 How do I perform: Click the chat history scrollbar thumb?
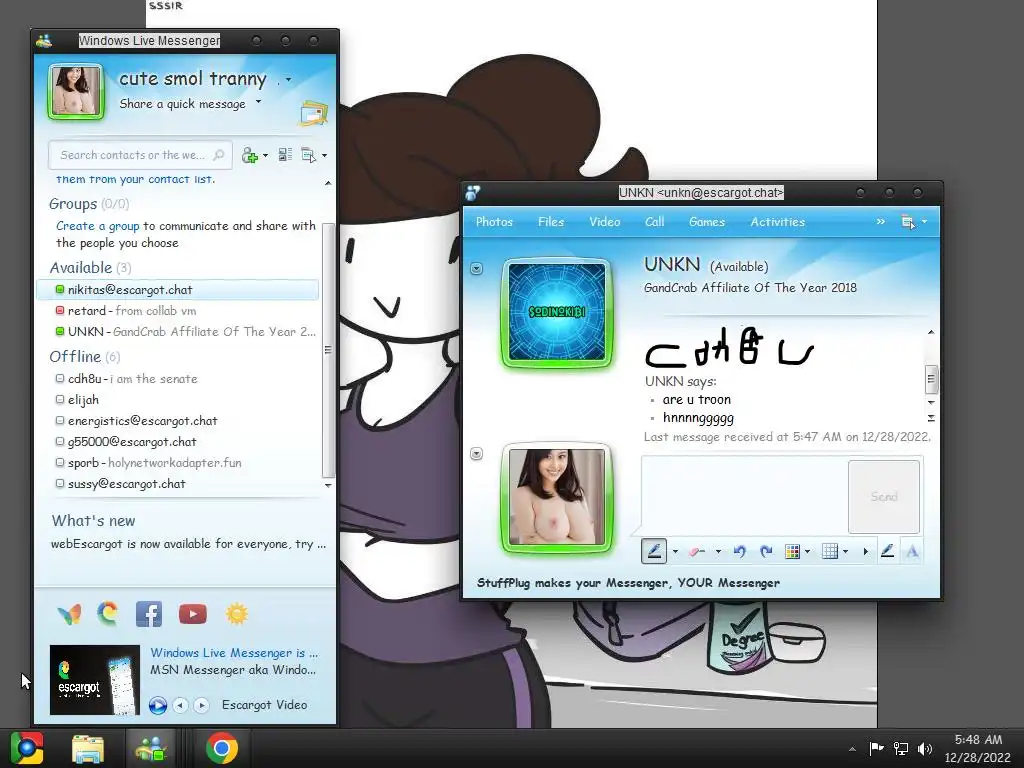click(931, 379)
